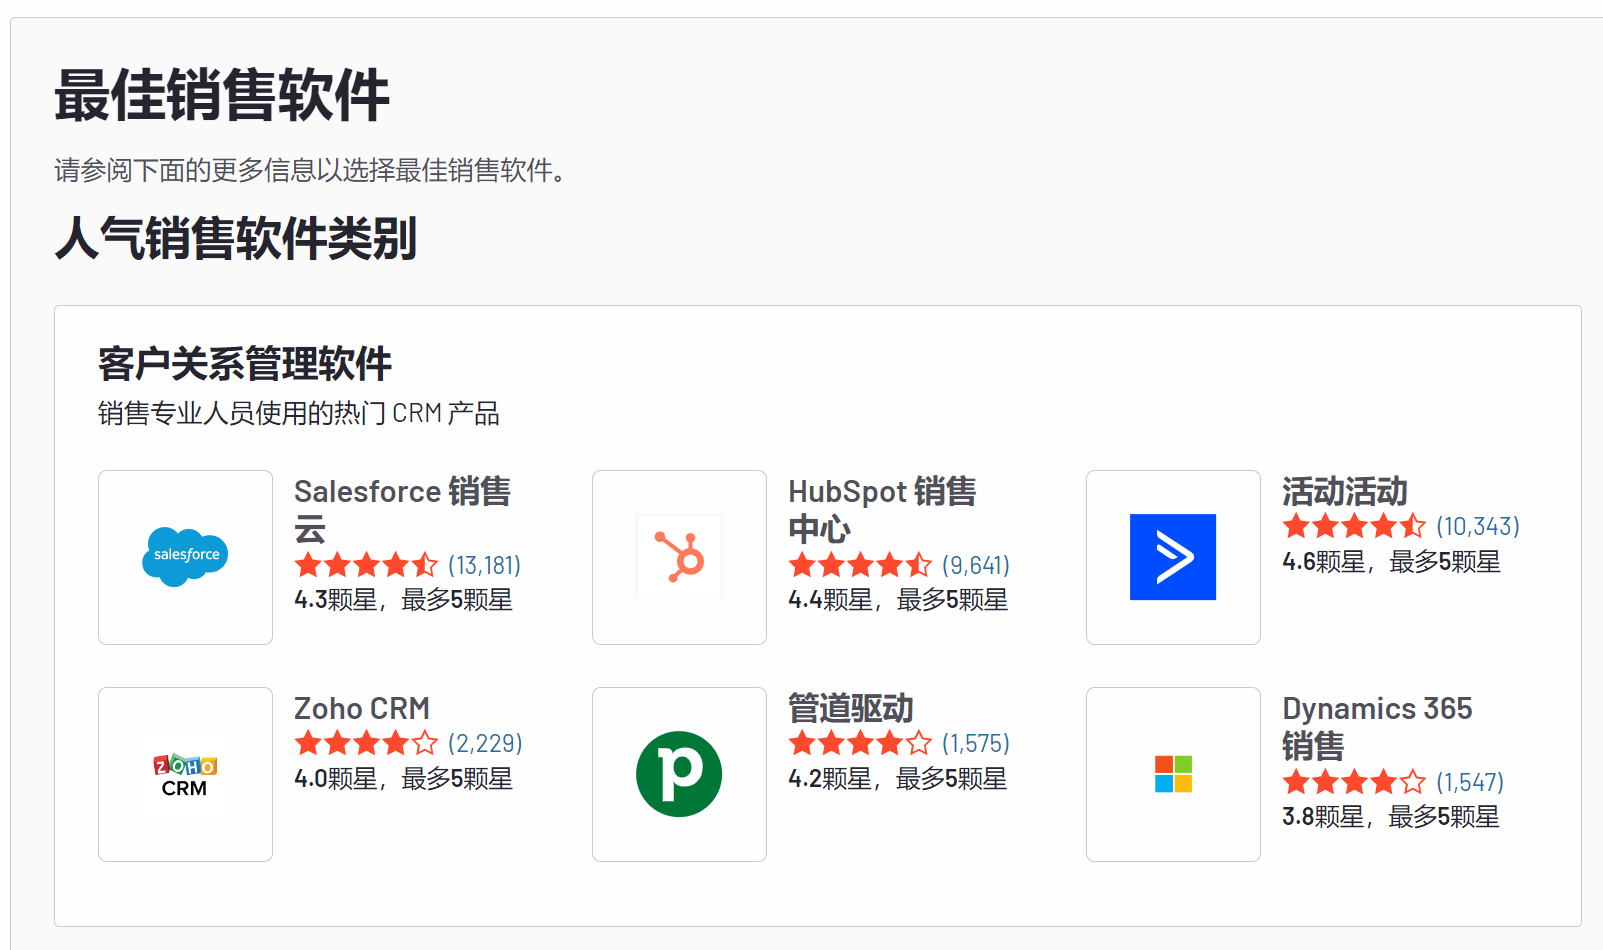This screenshot has width=1603, height=950.
Task: Select the 管道驱动 product title
Action: click(852, 708)
